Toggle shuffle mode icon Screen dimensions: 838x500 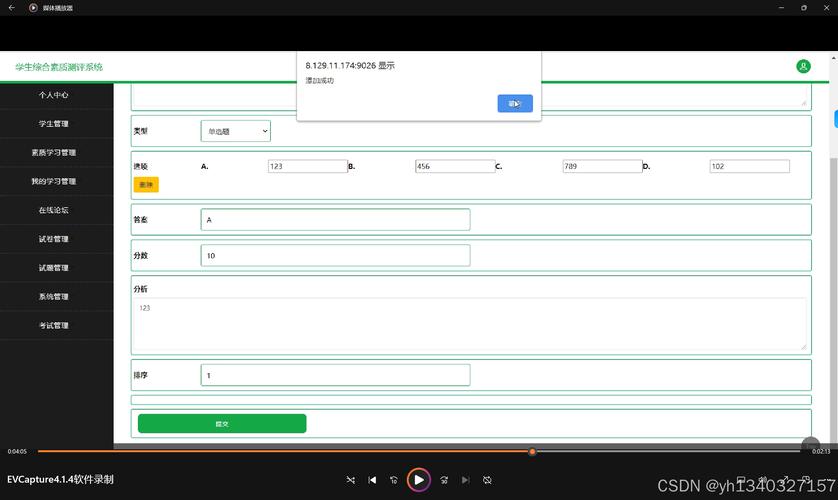[x=350, y=480]
